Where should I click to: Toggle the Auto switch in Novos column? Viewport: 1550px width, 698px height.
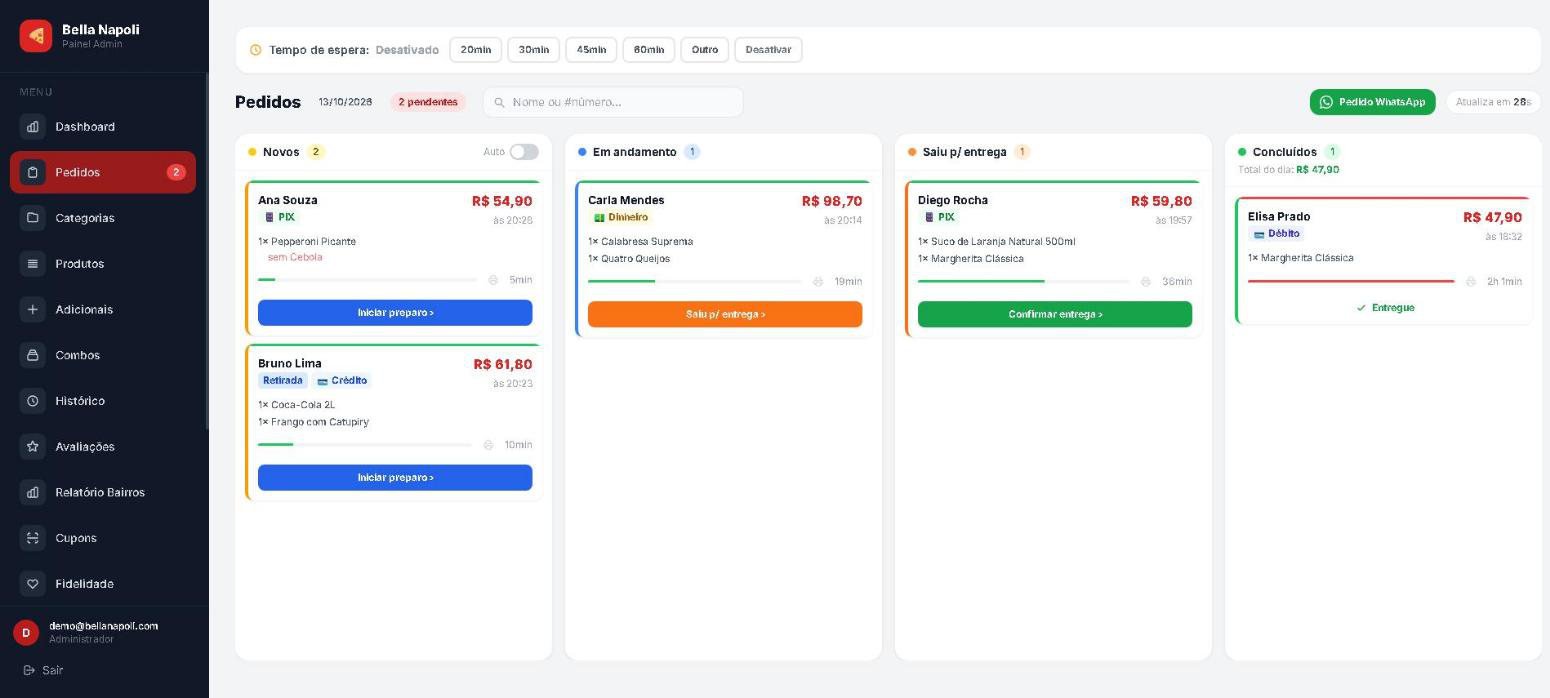point(524,152)
